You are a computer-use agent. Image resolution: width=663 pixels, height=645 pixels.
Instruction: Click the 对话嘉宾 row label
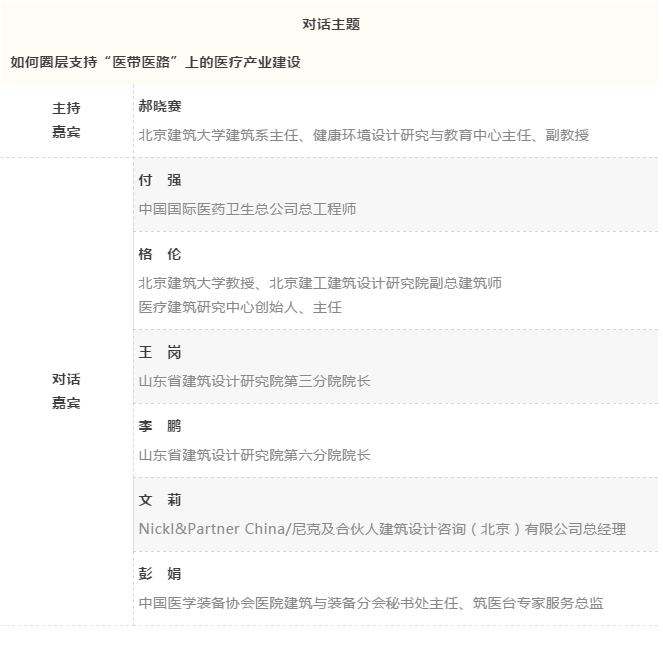coord(66,391)
